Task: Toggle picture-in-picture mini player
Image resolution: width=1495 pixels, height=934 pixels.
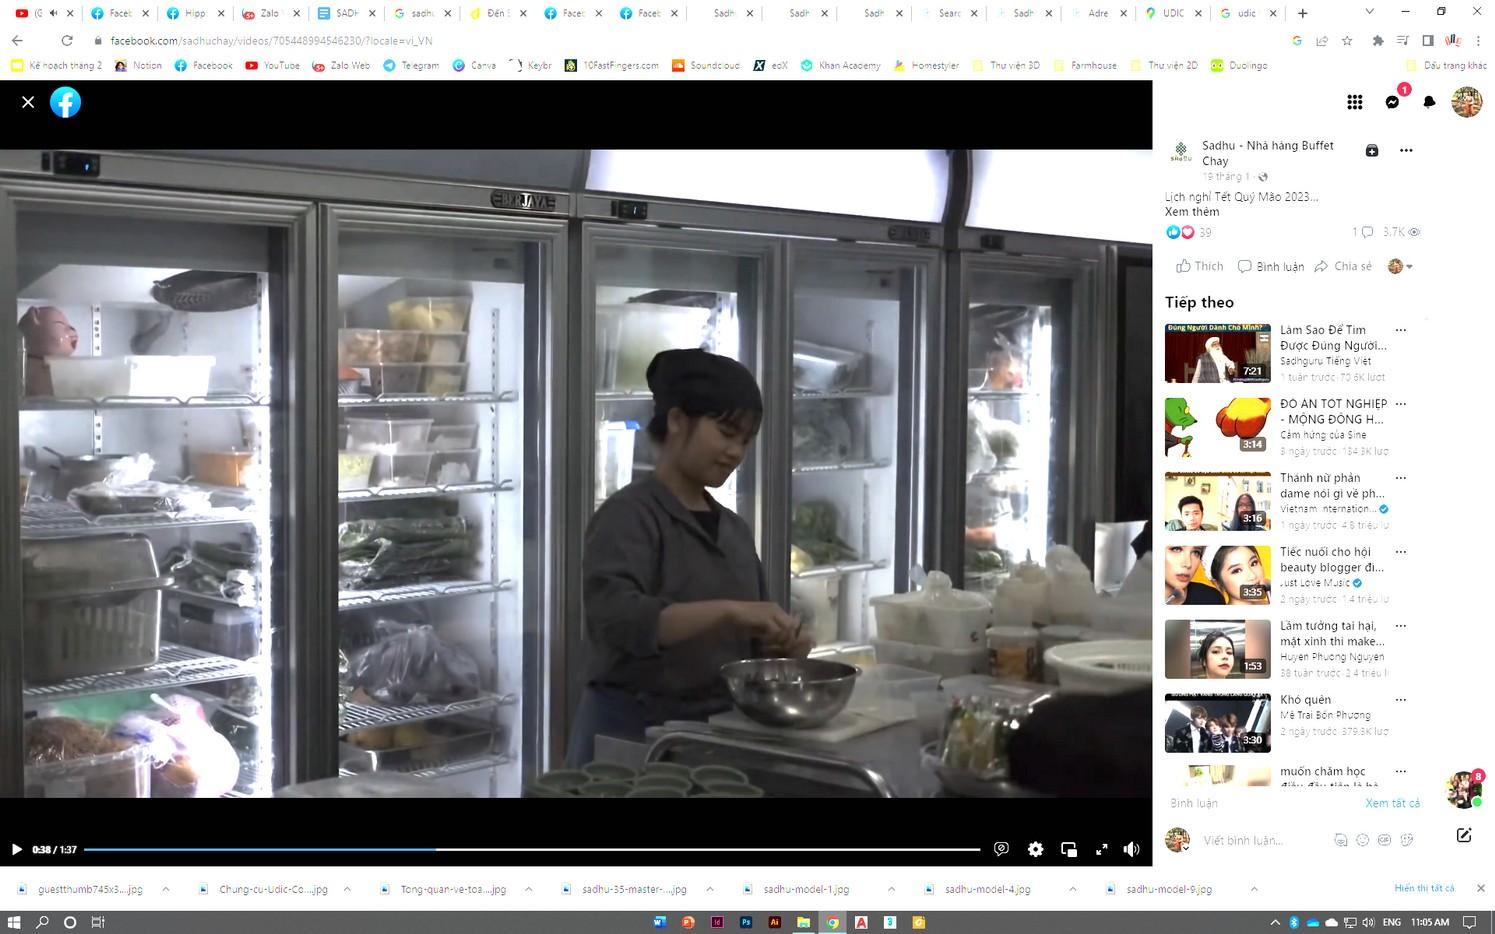Action: [x=1068, y=849]
